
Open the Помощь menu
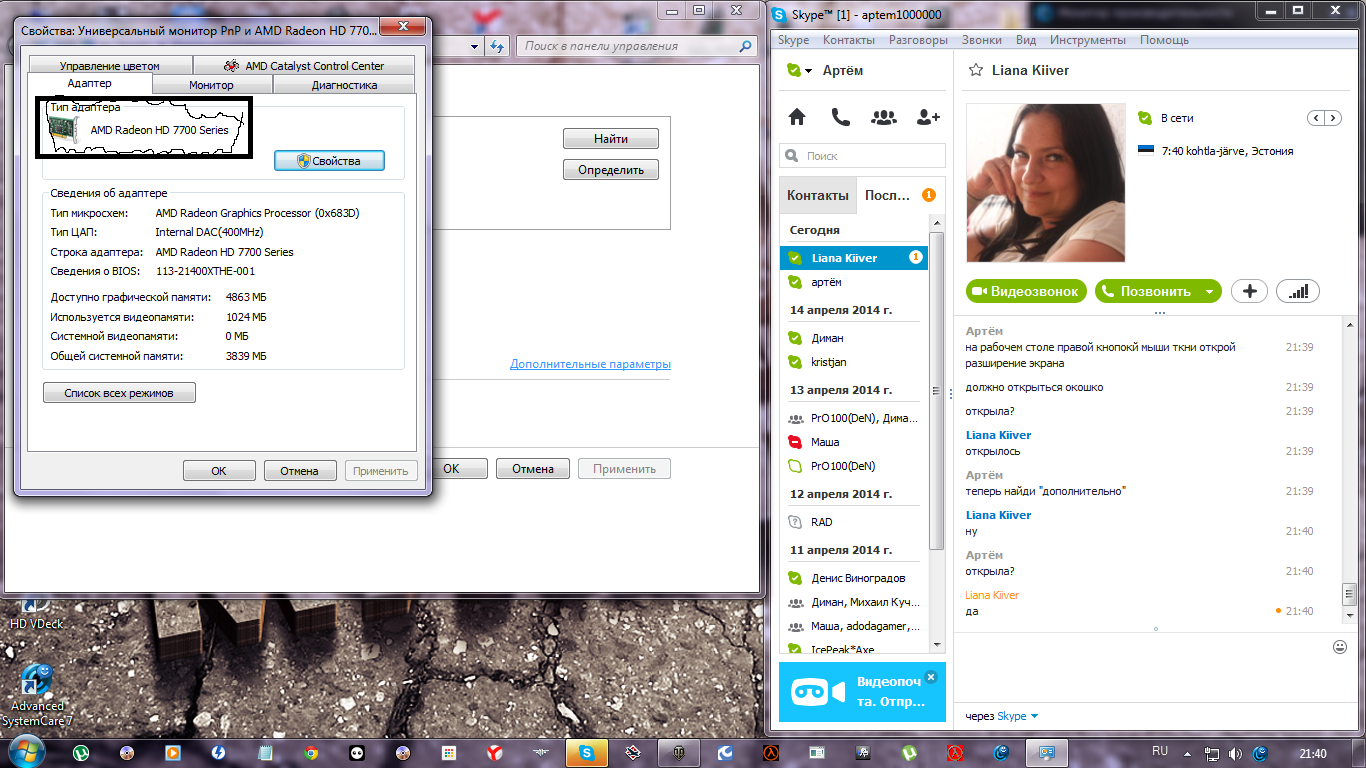[x=1164, y=40]
